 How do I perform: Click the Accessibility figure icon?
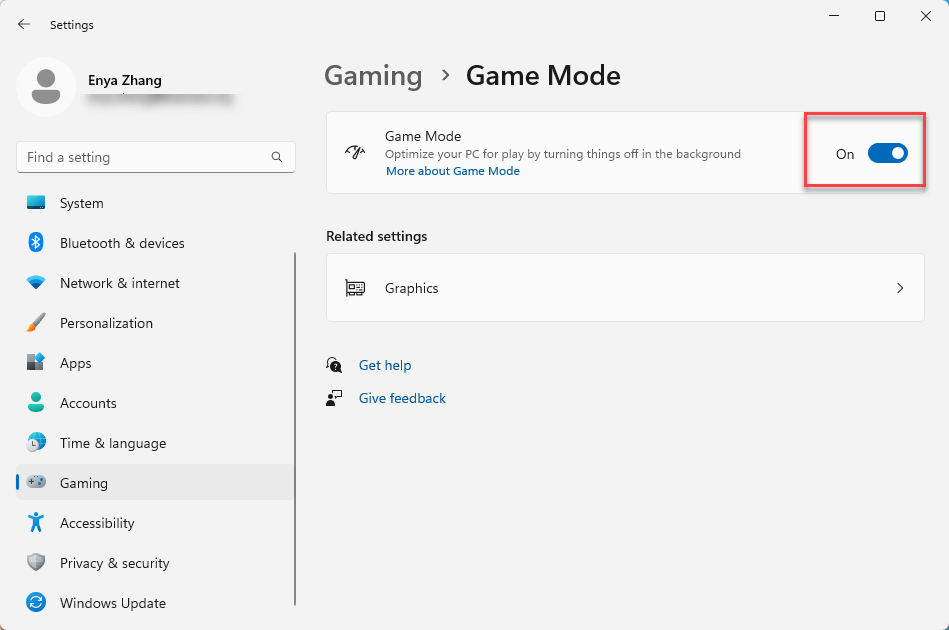click(x=36, y=523)
